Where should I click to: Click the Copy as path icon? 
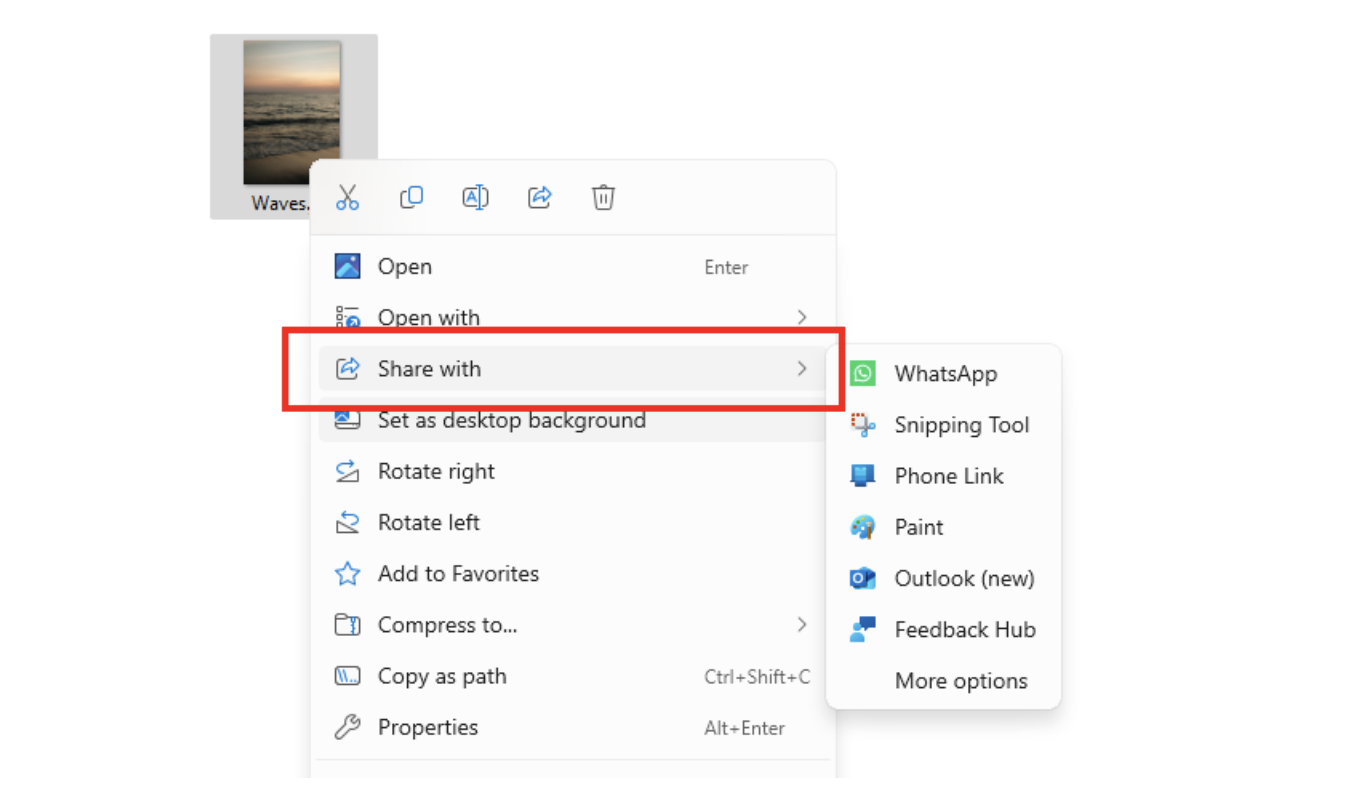point(347,676)
